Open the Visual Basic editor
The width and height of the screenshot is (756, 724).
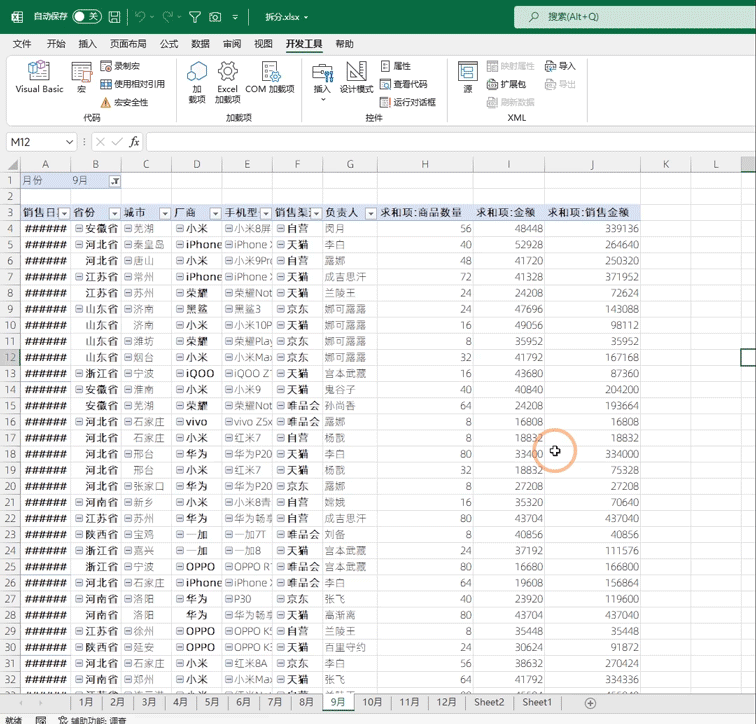pyautogui.click(x=39, y=78)
